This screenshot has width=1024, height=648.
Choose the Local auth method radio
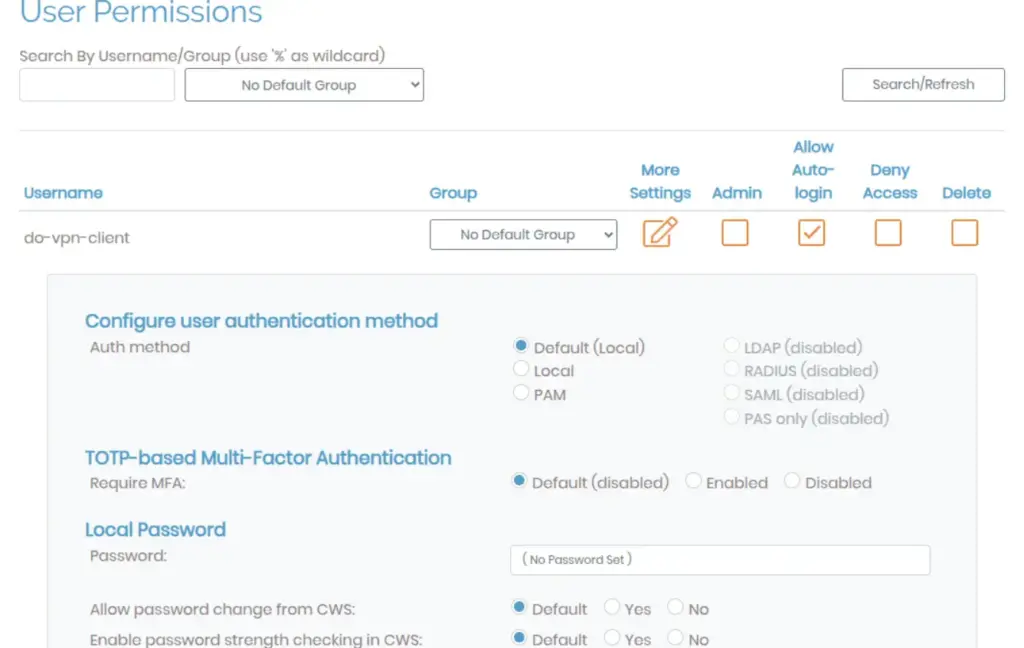click(x=521, y=370)
